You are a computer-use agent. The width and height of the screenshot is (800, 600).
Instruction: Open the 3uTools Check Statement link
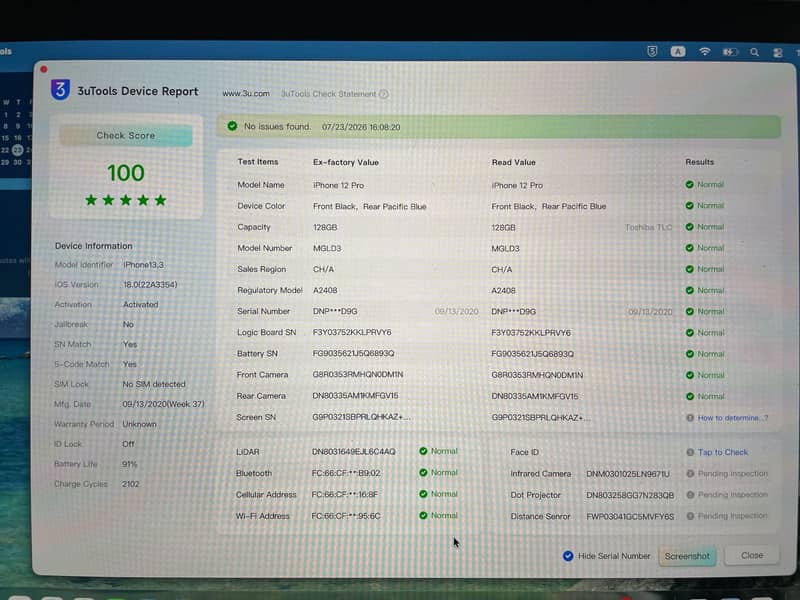(x=329, y=94)
